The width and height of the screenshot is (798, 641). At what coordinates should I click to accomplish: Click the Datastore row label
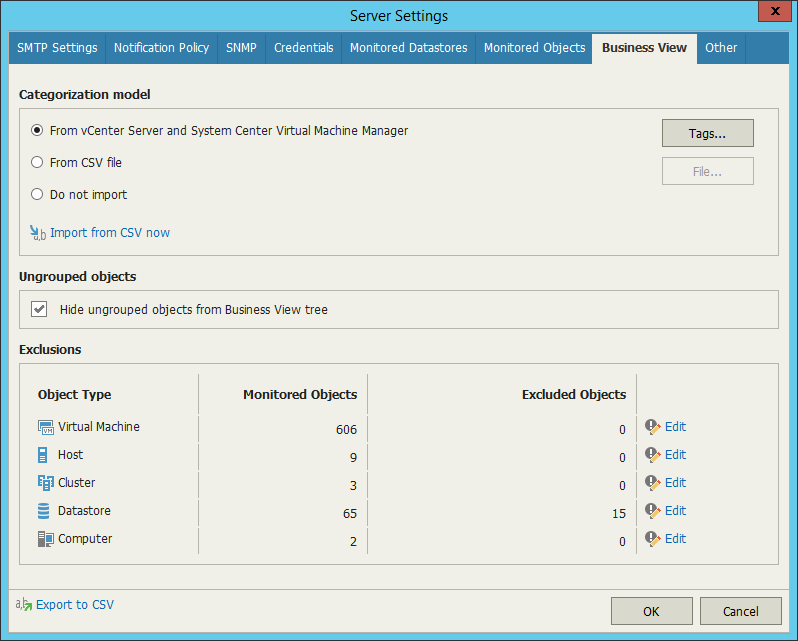click(84, 511)
